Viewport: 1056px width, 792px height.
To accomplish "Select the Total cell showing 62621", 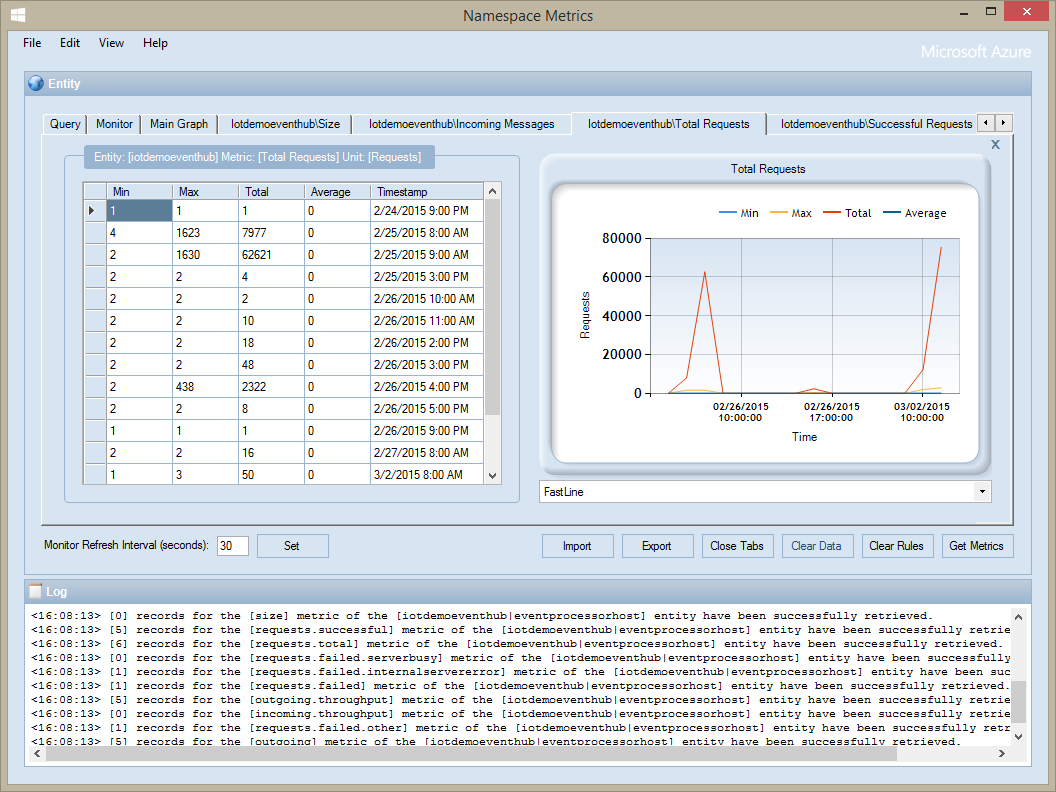I will pyautogui.click(x=271, y=255).
